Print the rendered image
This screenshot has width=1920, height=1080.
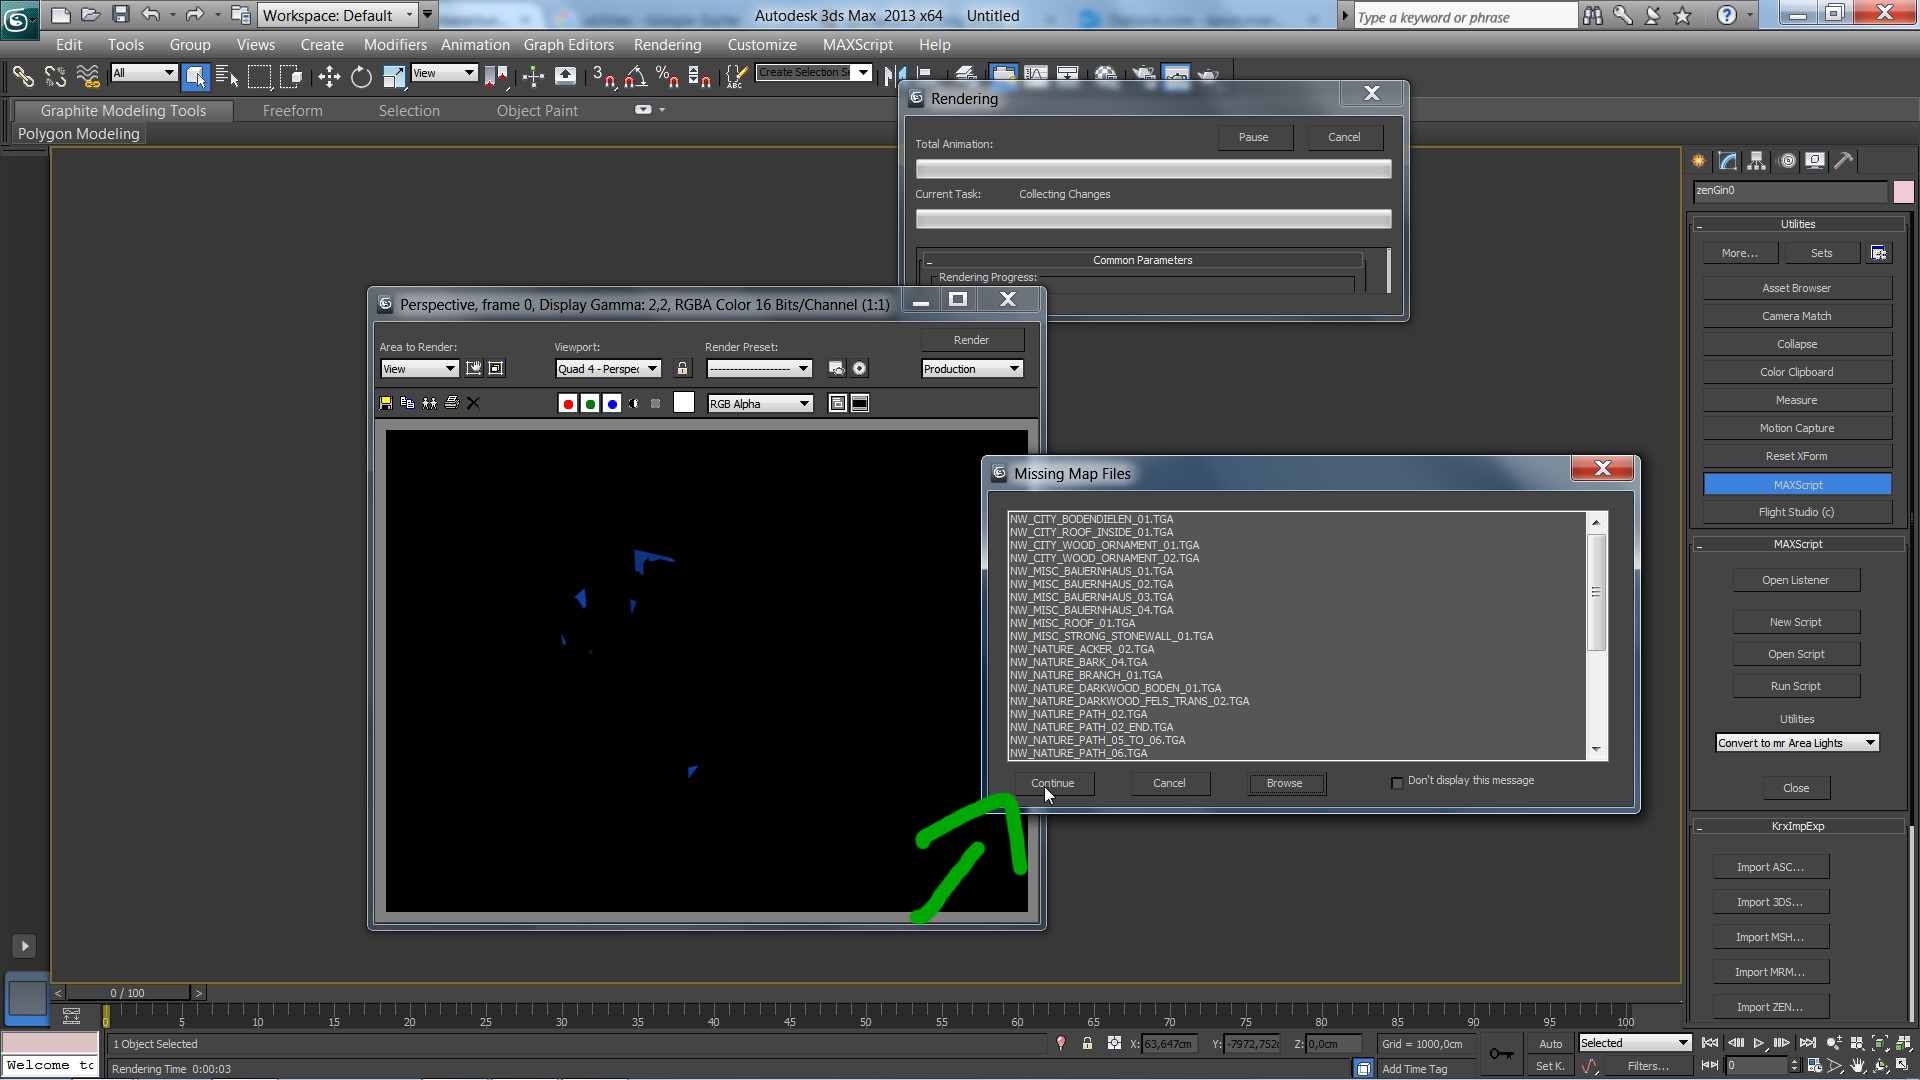(452, 403)
